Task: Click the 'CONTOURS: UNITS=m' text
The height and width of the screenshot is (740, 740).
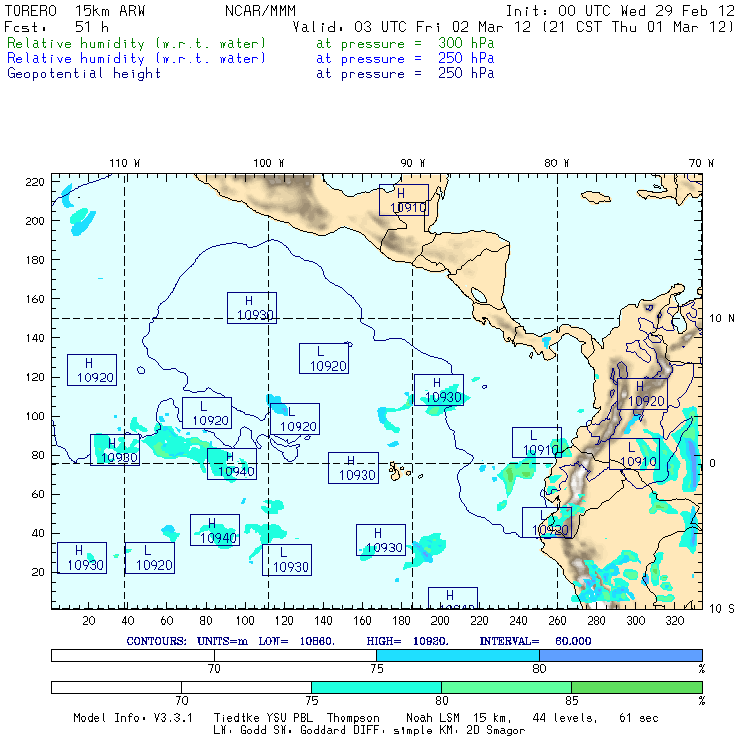Action: coord(187,641)
